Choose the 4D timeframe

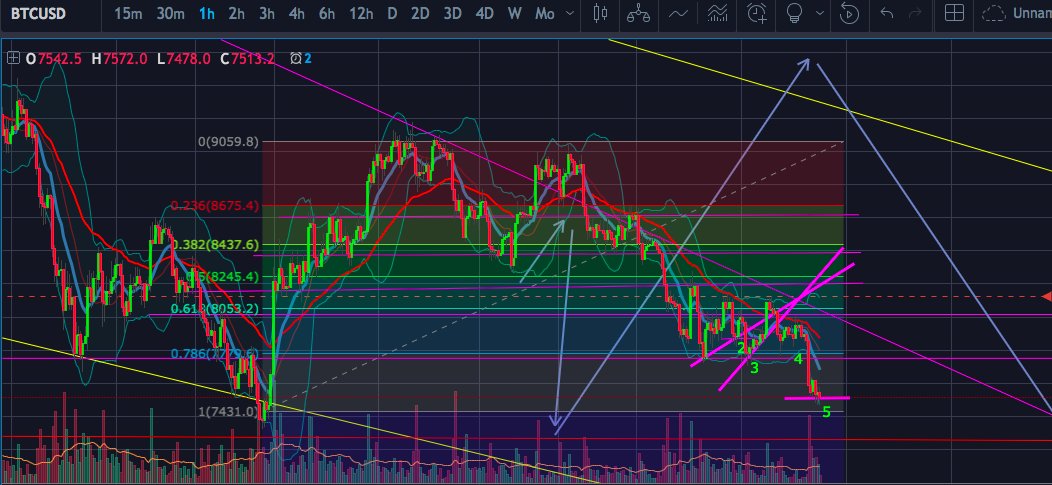tap(484, 13)
